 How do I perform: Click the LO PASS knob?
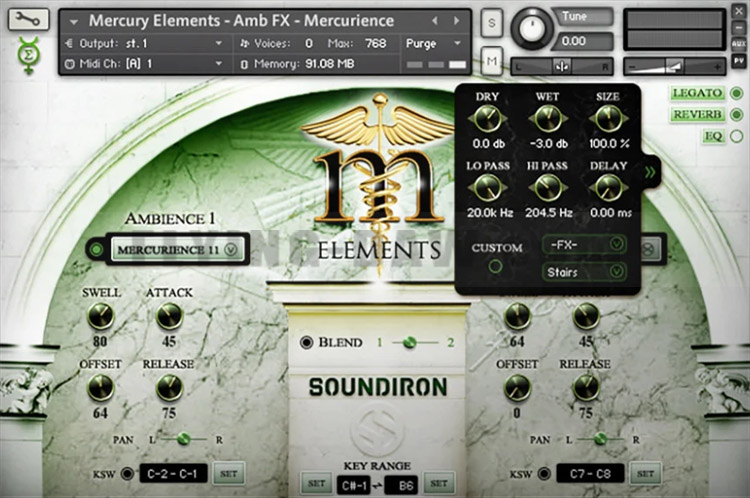tap(488, 188)
